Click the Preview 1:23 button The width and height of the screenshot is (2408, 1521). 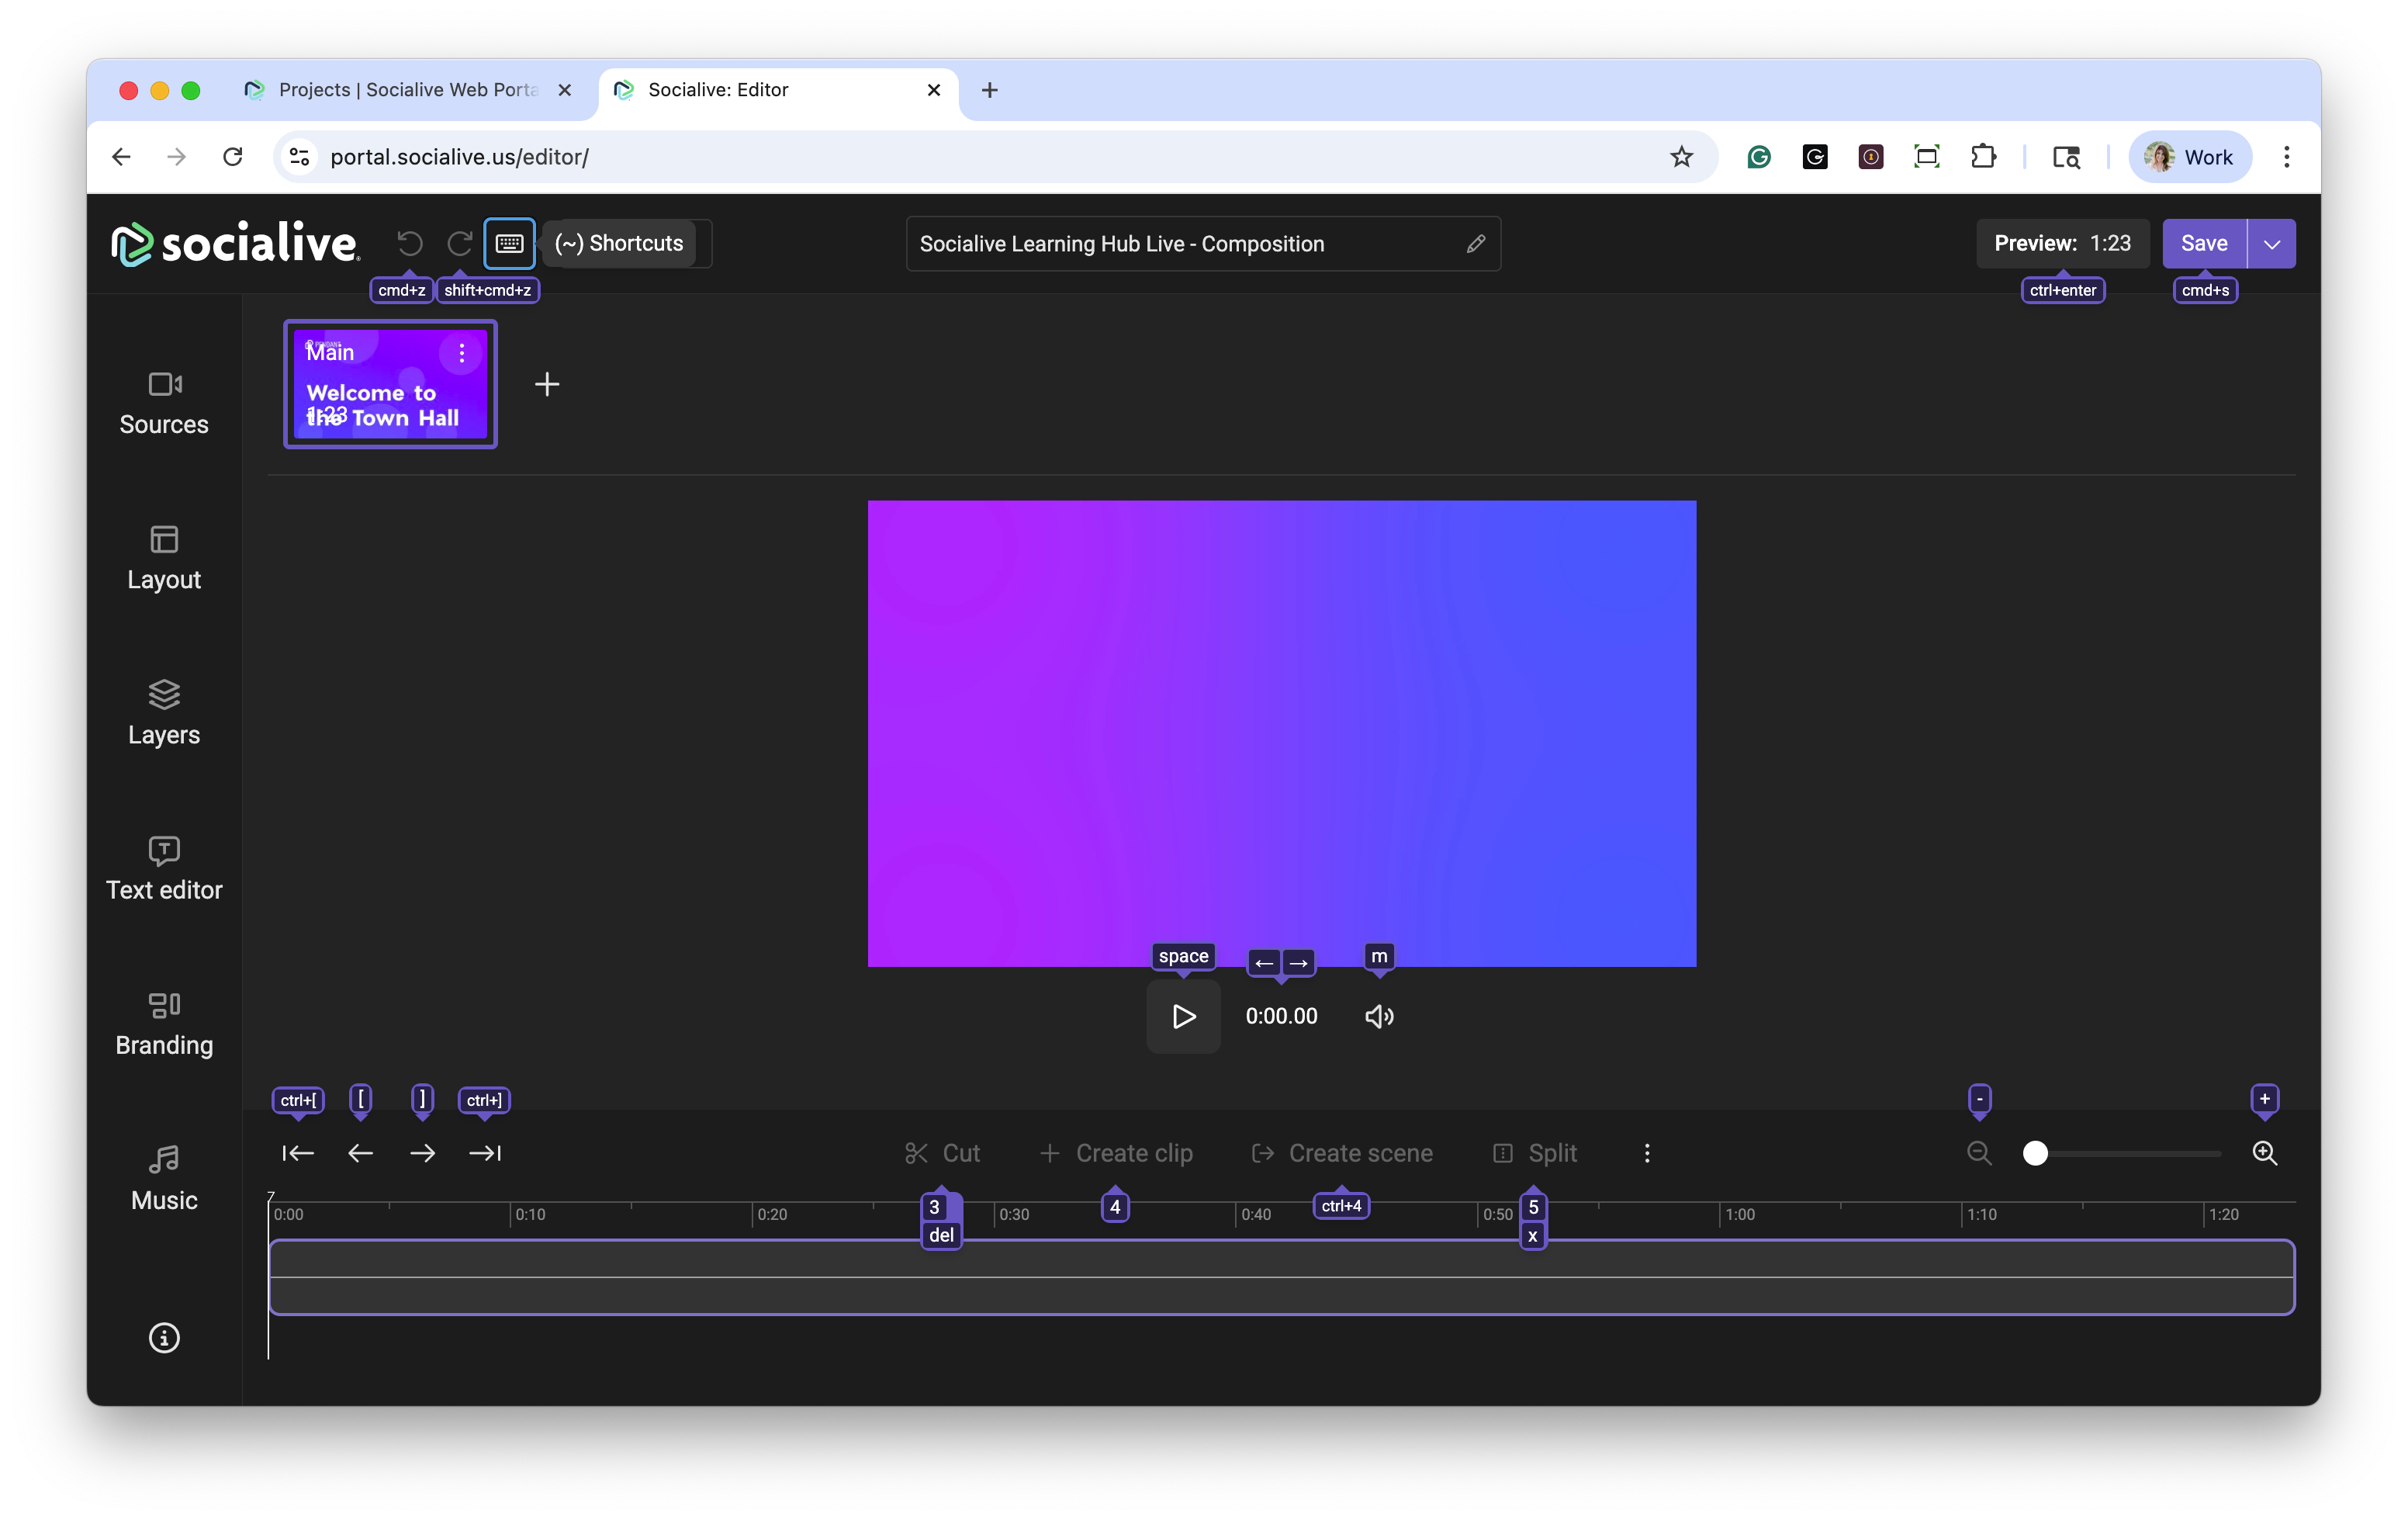click(x=2061, y=244)
